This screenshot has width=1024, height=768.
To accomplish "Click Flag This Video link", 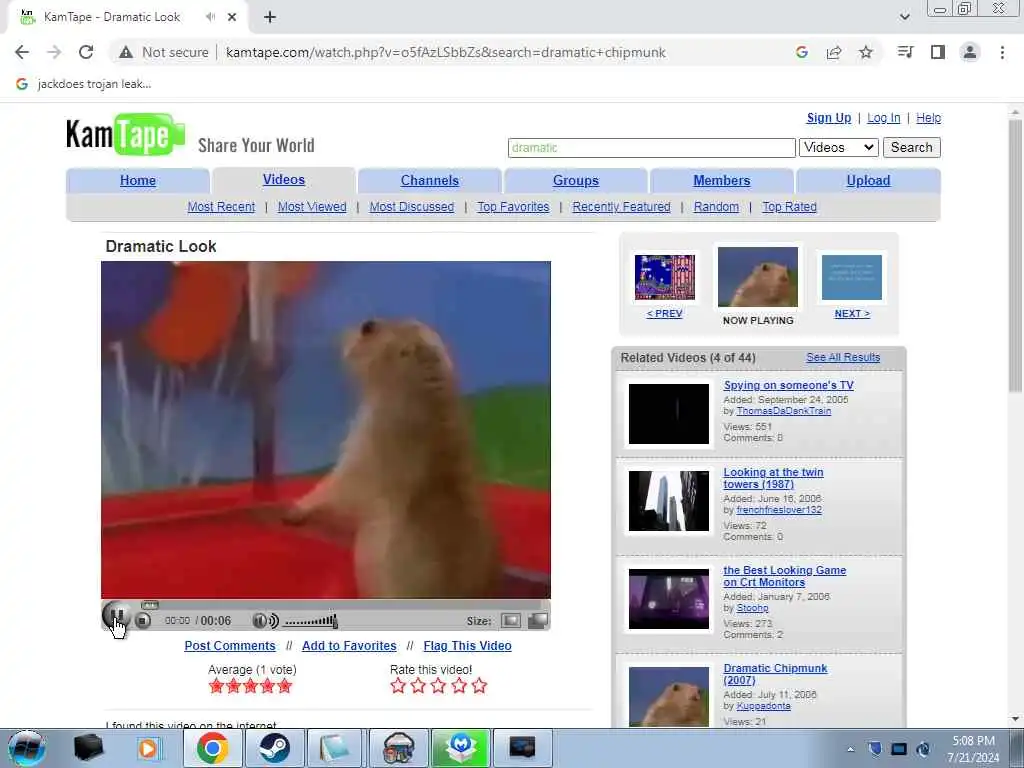I will click(x=467, y=646).
